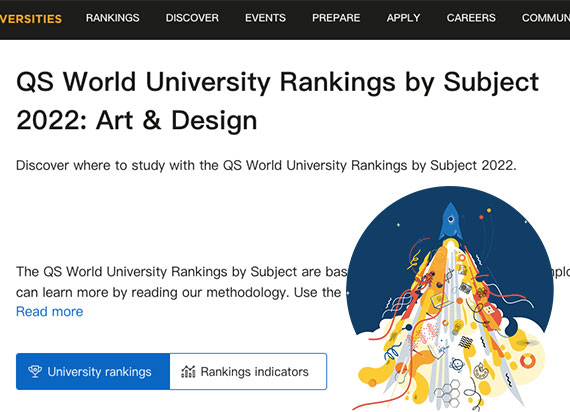The height and width of the screenshot is (412, 570).
Task: Open the CAREERS menu
Action: 471,18
